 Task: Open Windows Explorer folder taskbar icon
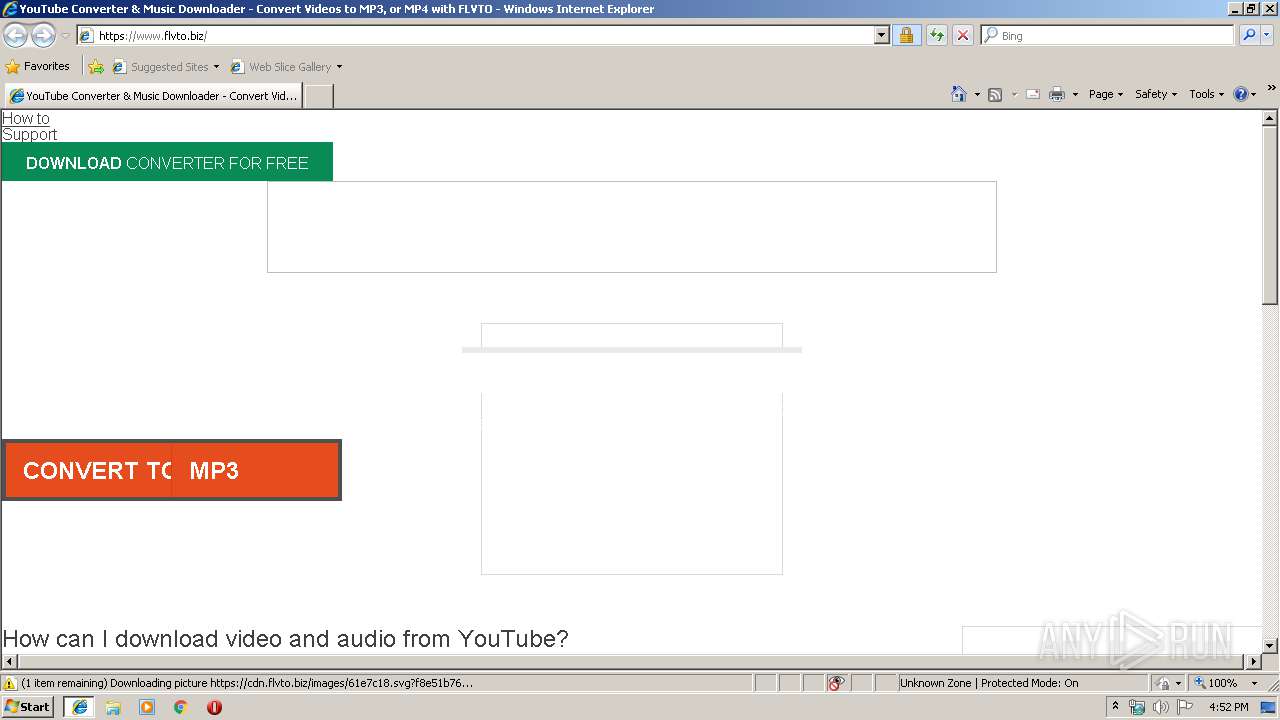113,707
